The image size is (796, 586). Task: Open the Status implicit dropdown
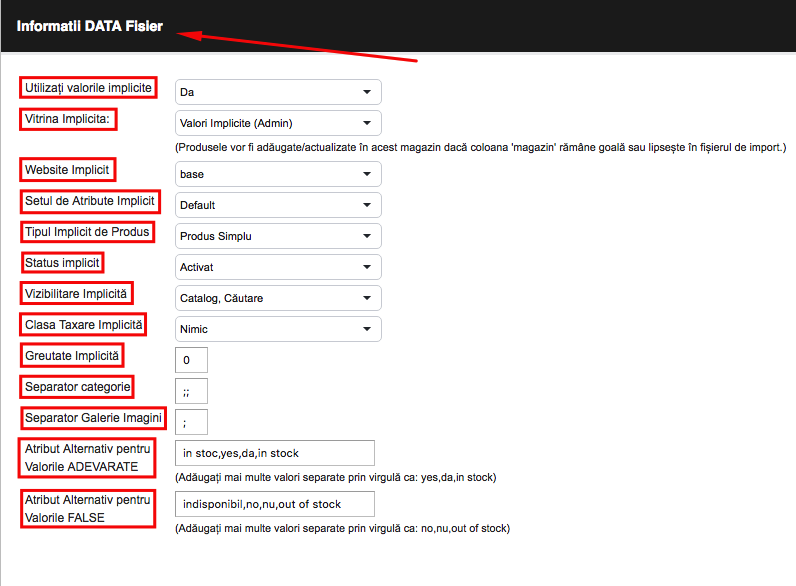click(x=278, y=267)
